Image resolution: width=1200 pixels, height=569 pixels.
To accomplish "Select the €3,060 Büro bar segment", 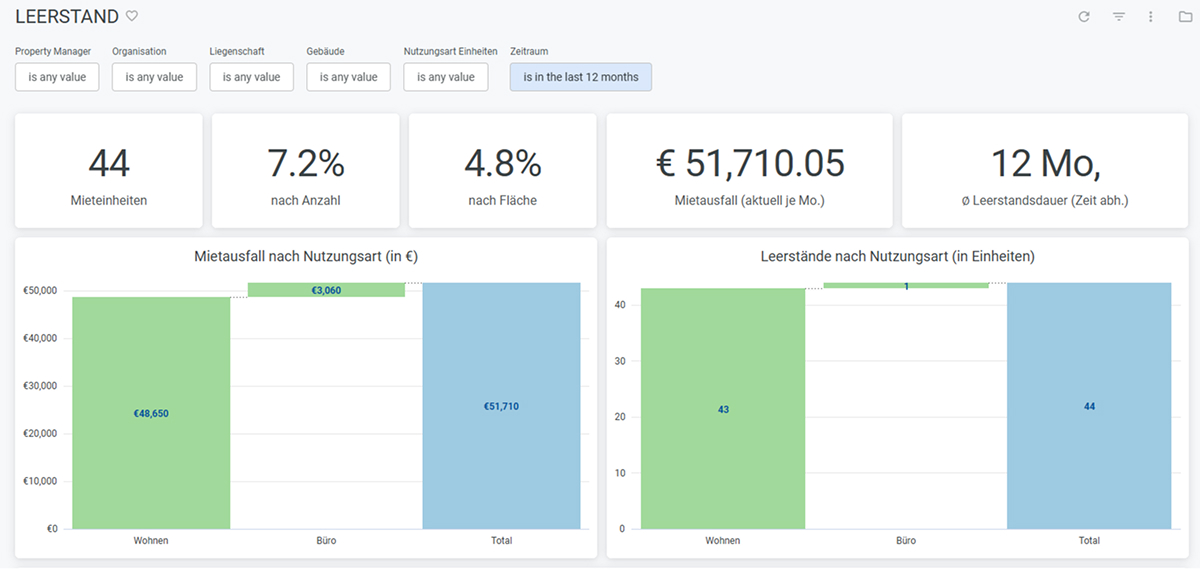I will (326, 290).
